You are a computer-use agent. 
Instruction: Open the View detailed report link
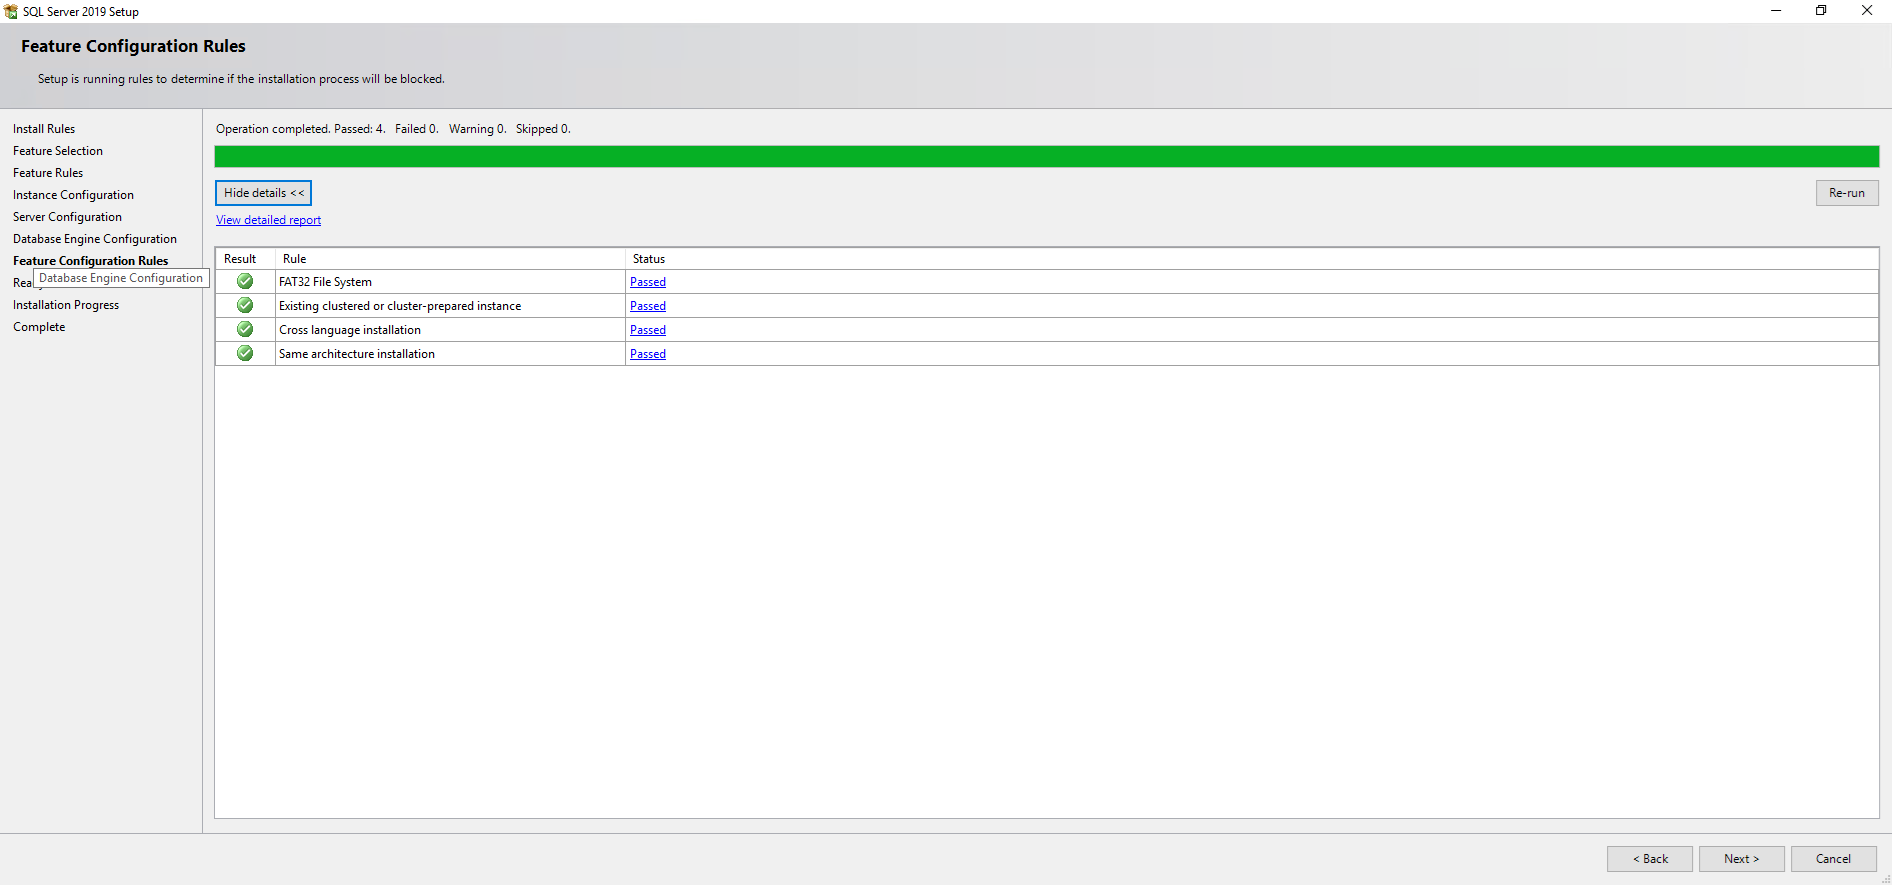pos(268,220)
